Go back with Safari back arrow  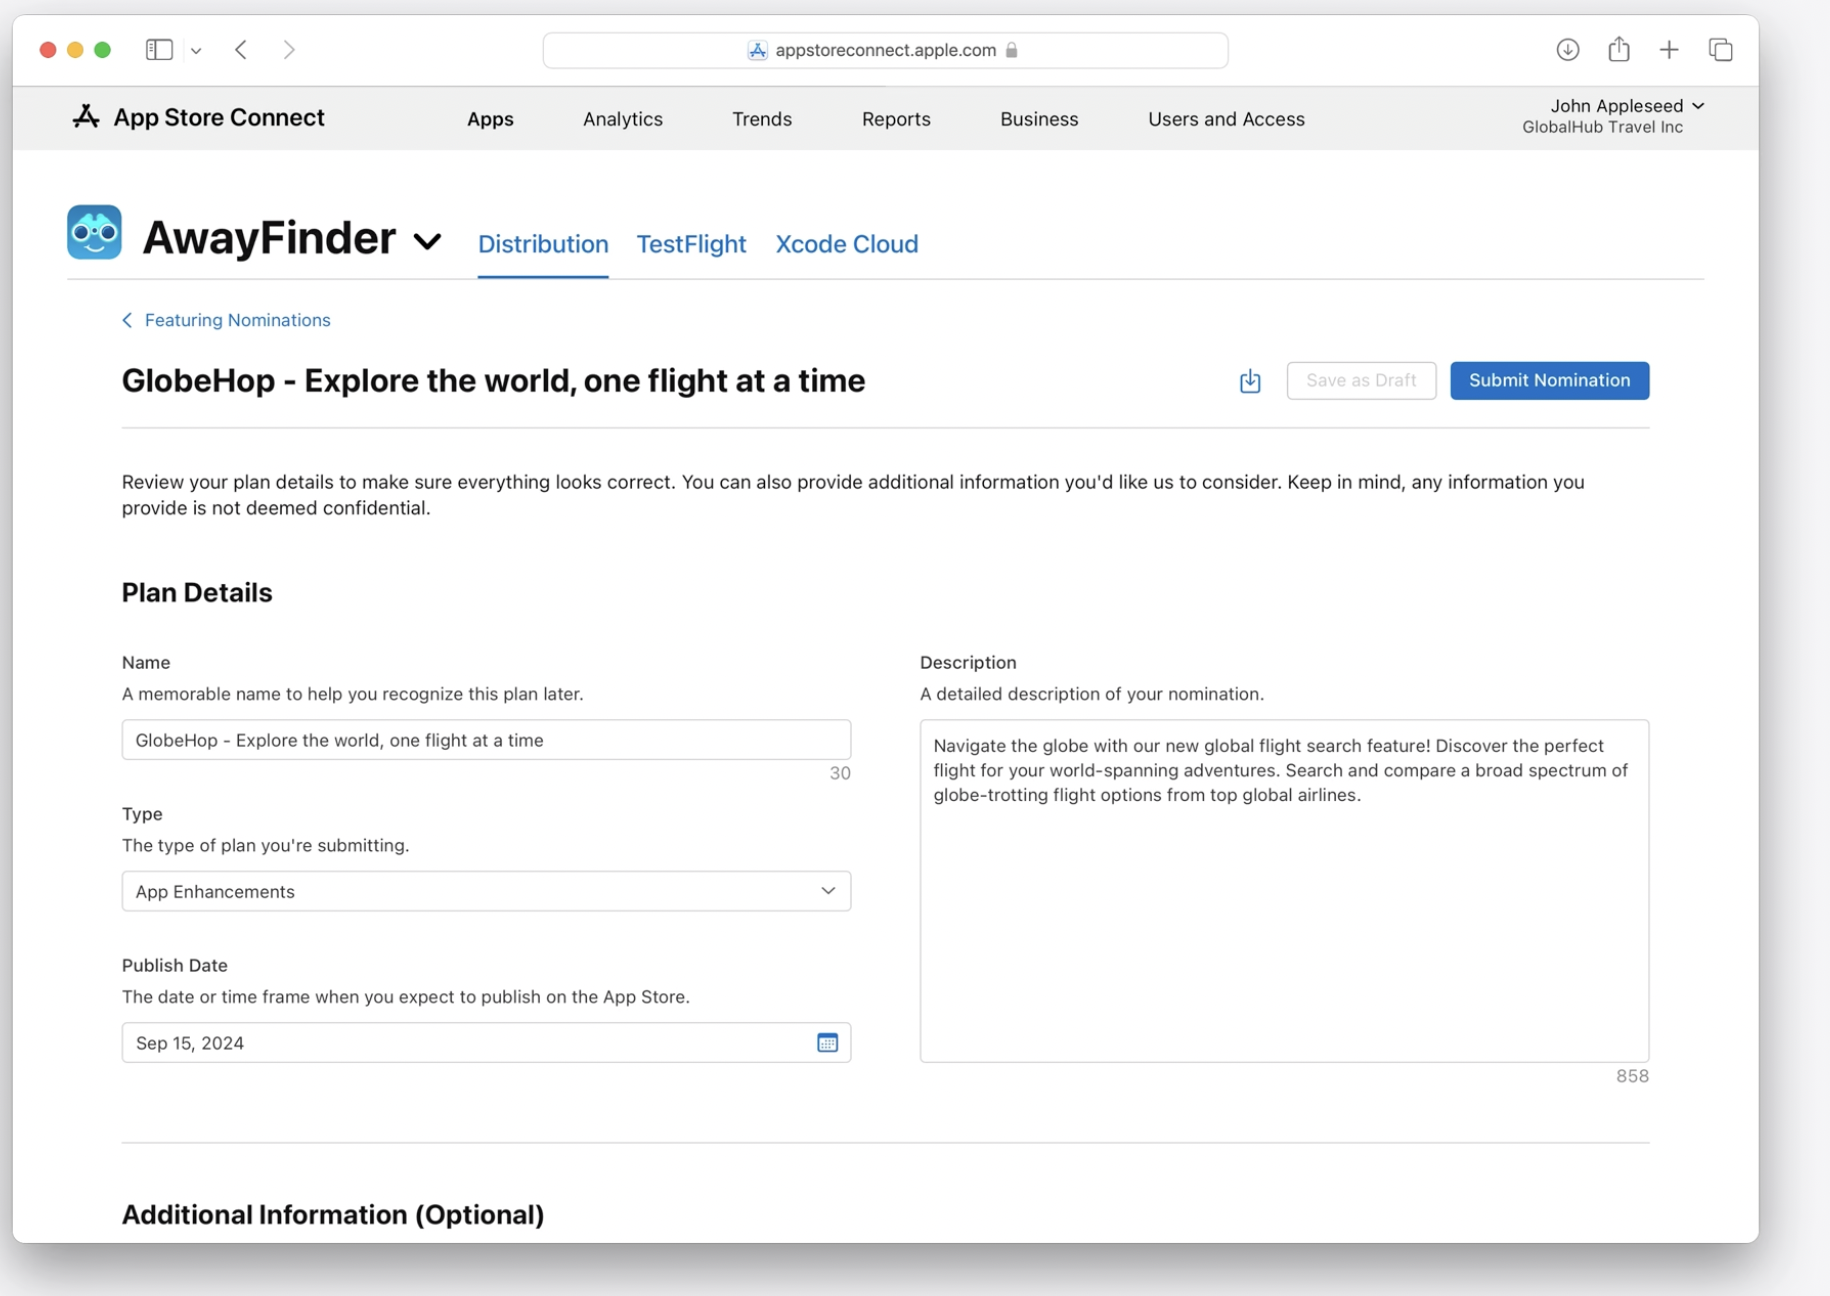tap(241, 49)
